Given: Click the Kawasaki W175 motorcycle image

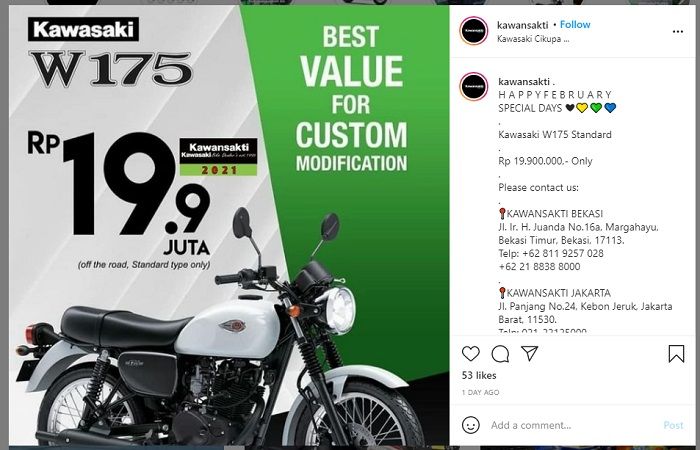Looking at the screenshot, I should coord(210,339).
